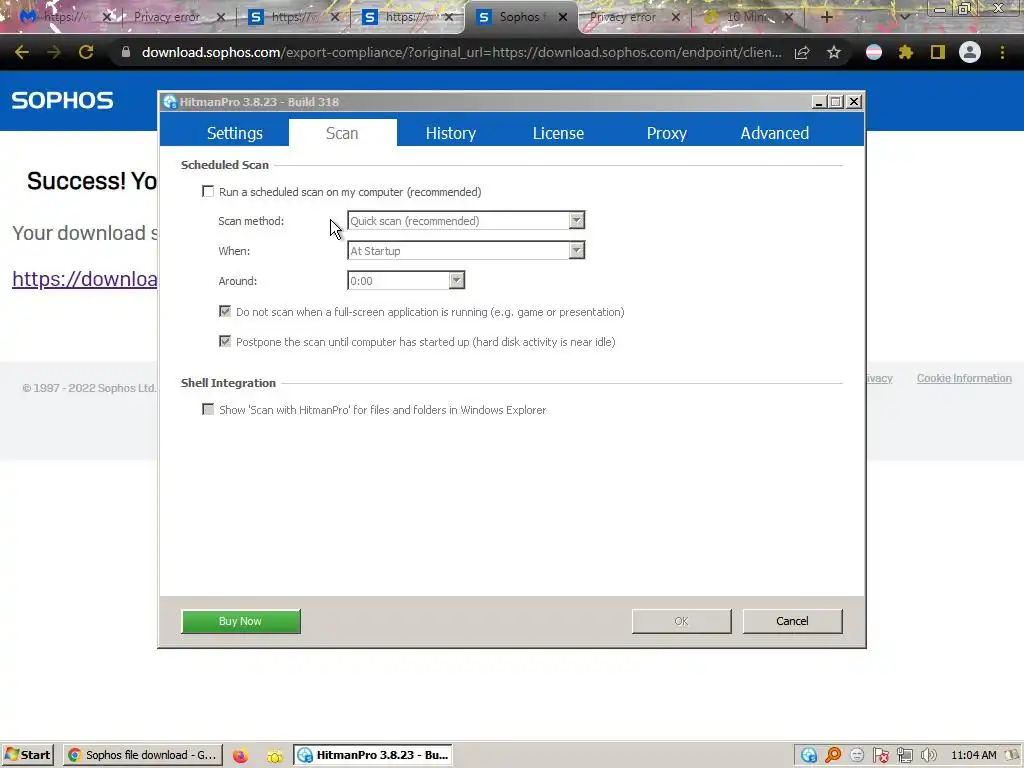The width and height of the screenshot is (1024, 768).
Task: Launch Firefox from the quick launch
Action: (240, 756)
